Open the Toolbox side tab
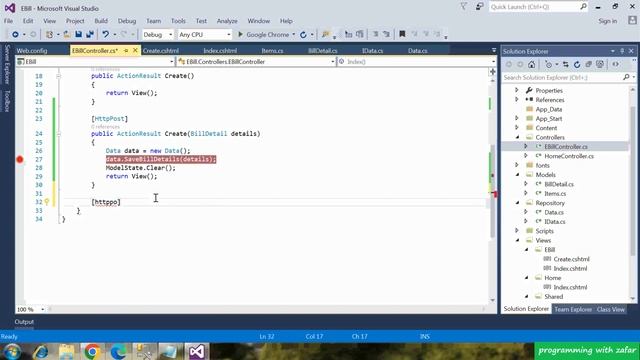This screenshot has width=640, height=360. (x=7, y=100)
